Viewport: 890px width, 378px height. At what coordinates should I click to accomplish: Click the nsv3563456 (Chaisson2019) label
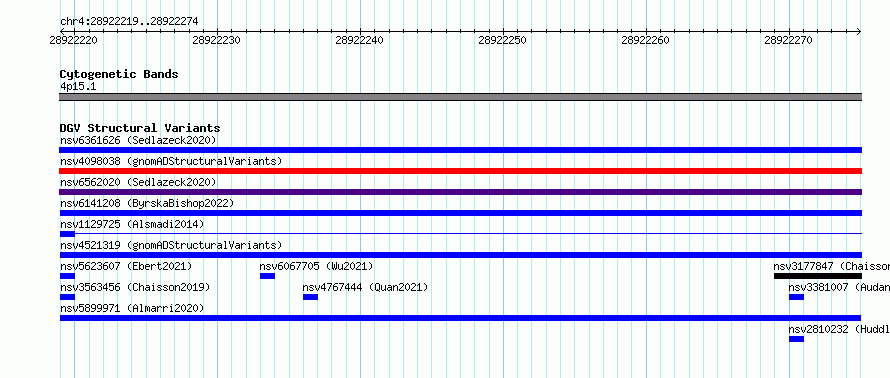click(135, 287)
